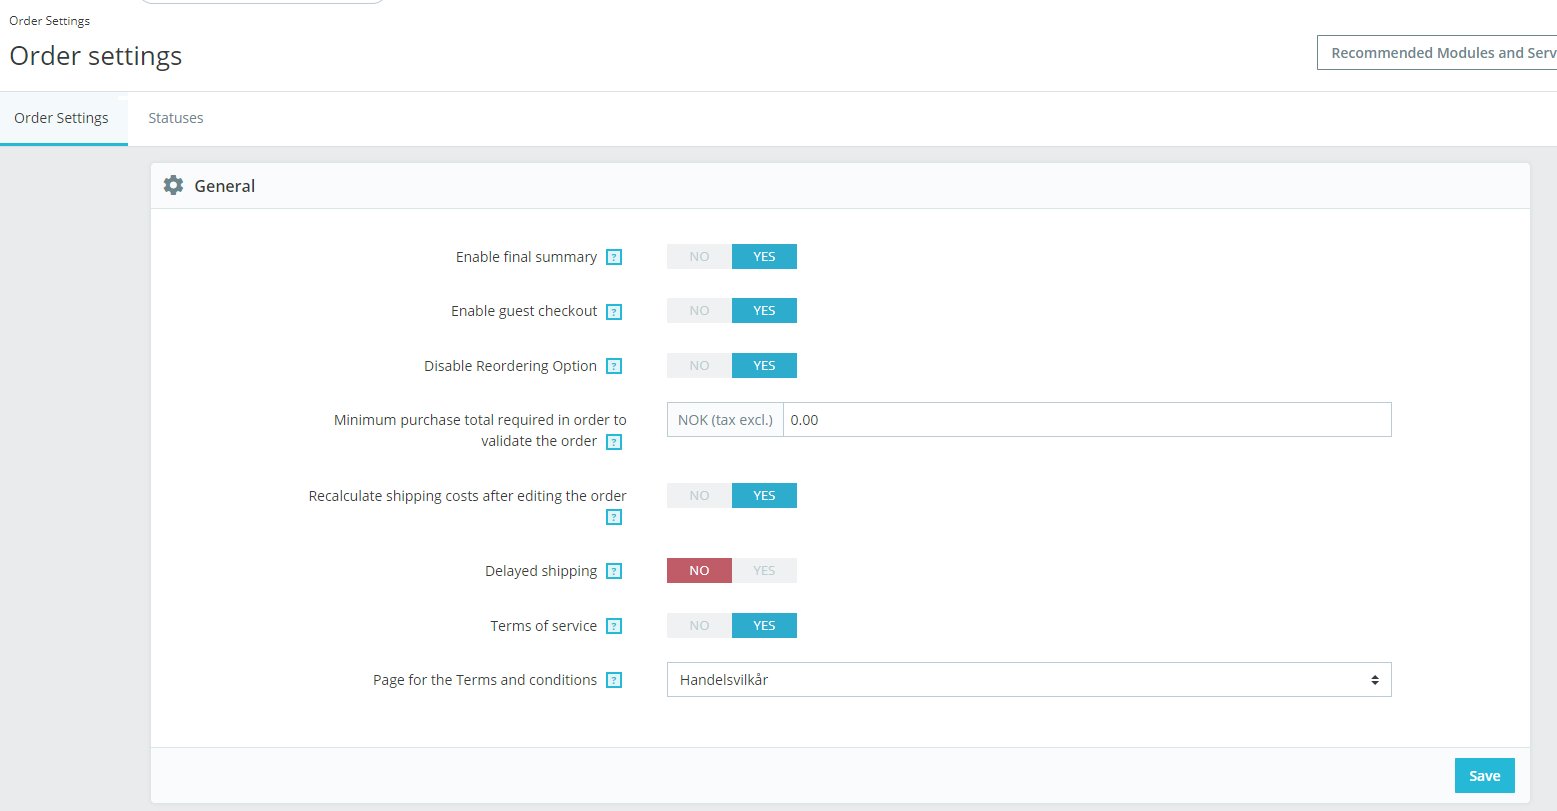Click the Order settings page heading

pos(96,56)
